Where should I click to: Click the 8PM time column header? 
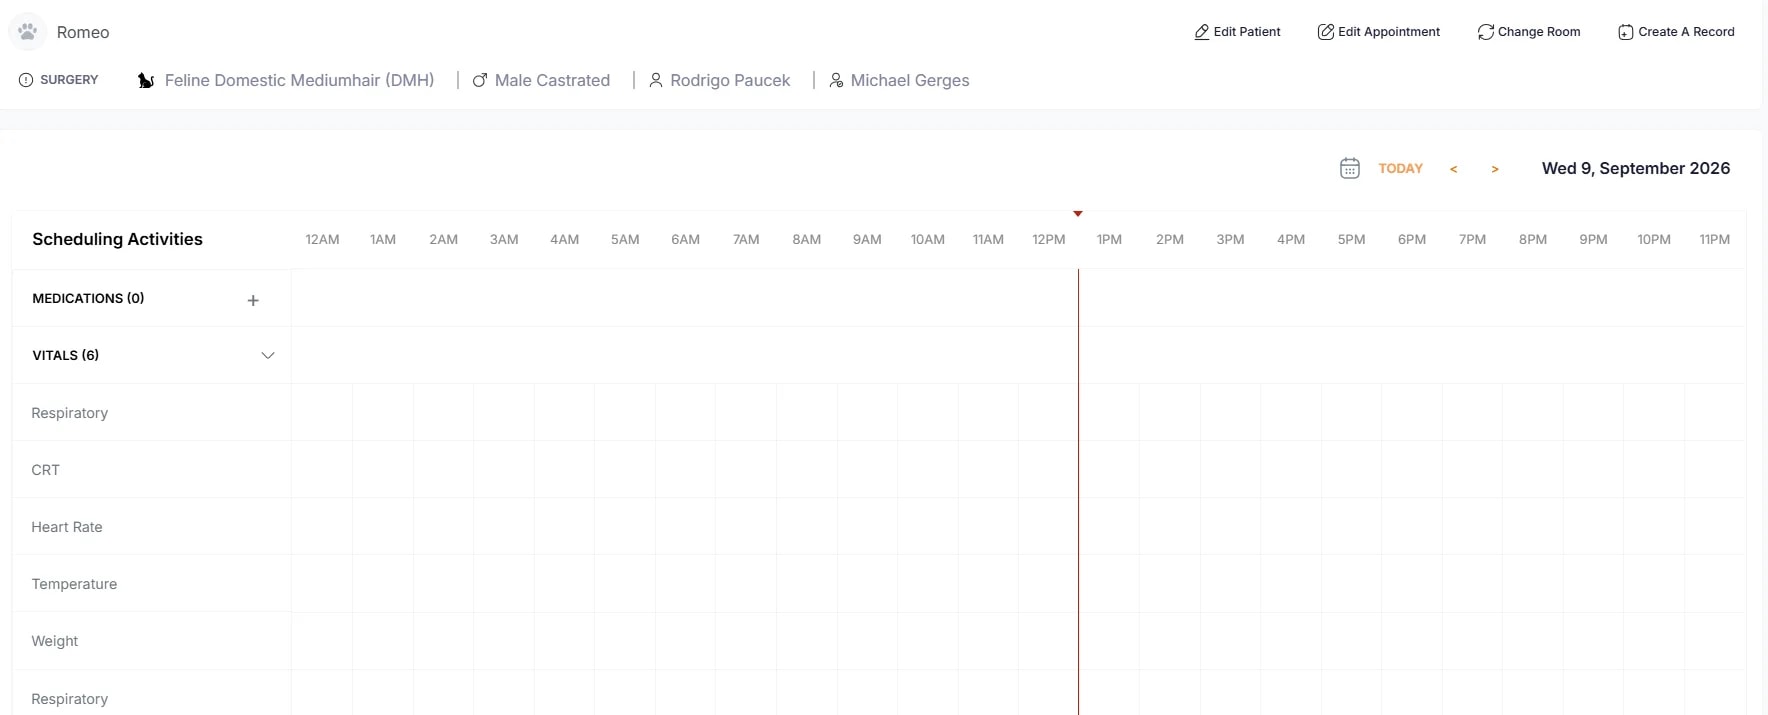tap(1532, 239)
